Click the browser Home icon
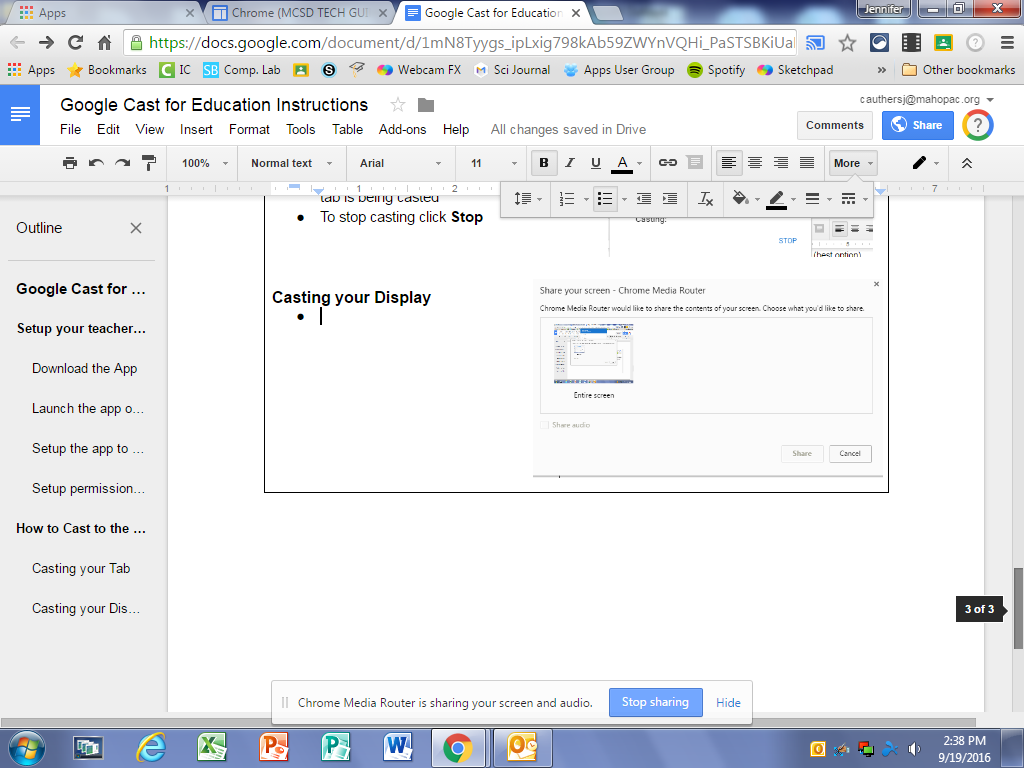The width and height of the screenshot is (1024, 768). click(x=104, y=43)
